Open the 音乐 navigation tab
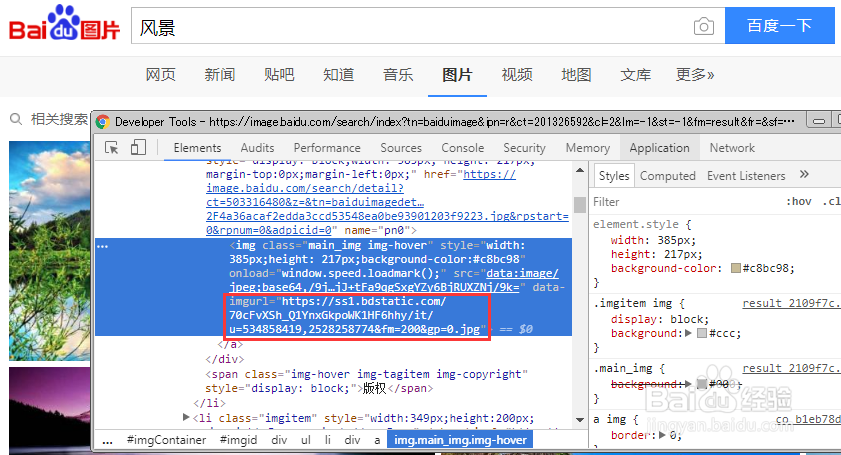 (398, 75)
